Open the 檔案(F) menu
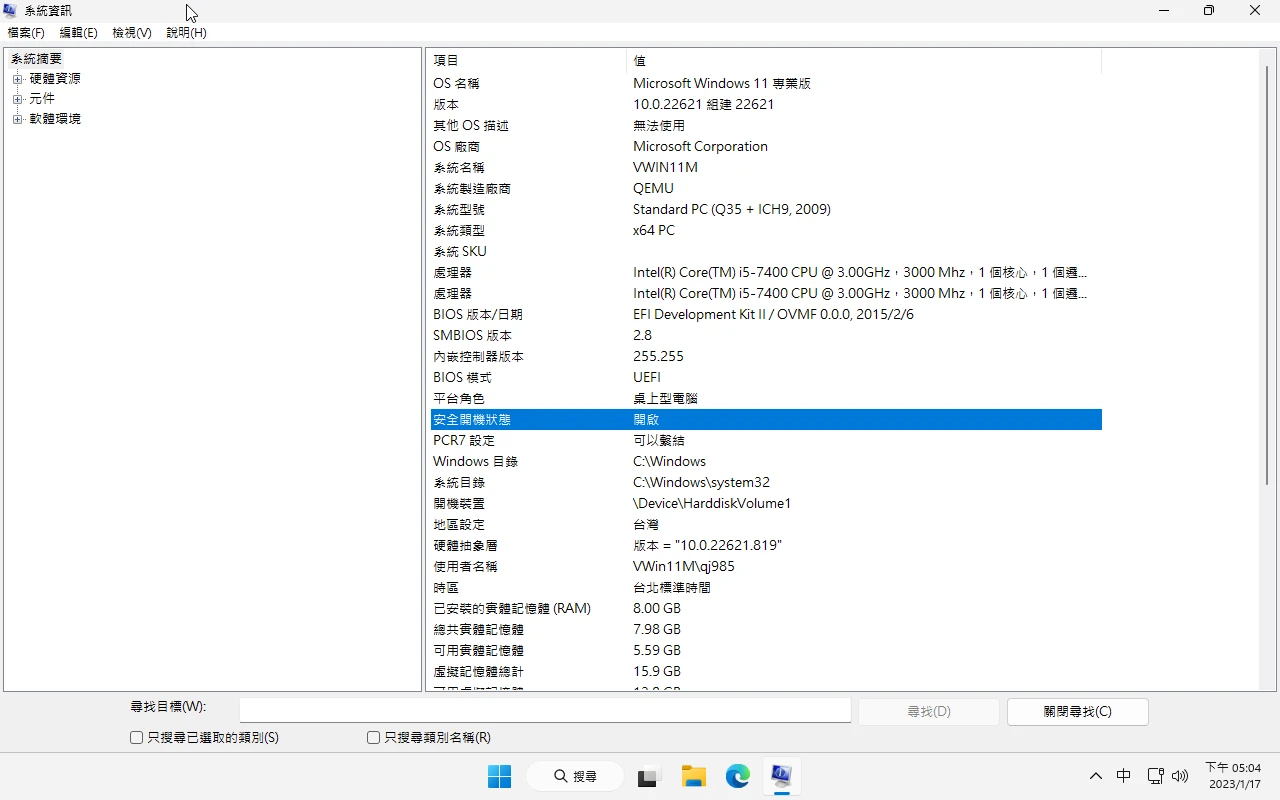 (x=26, y=33)
